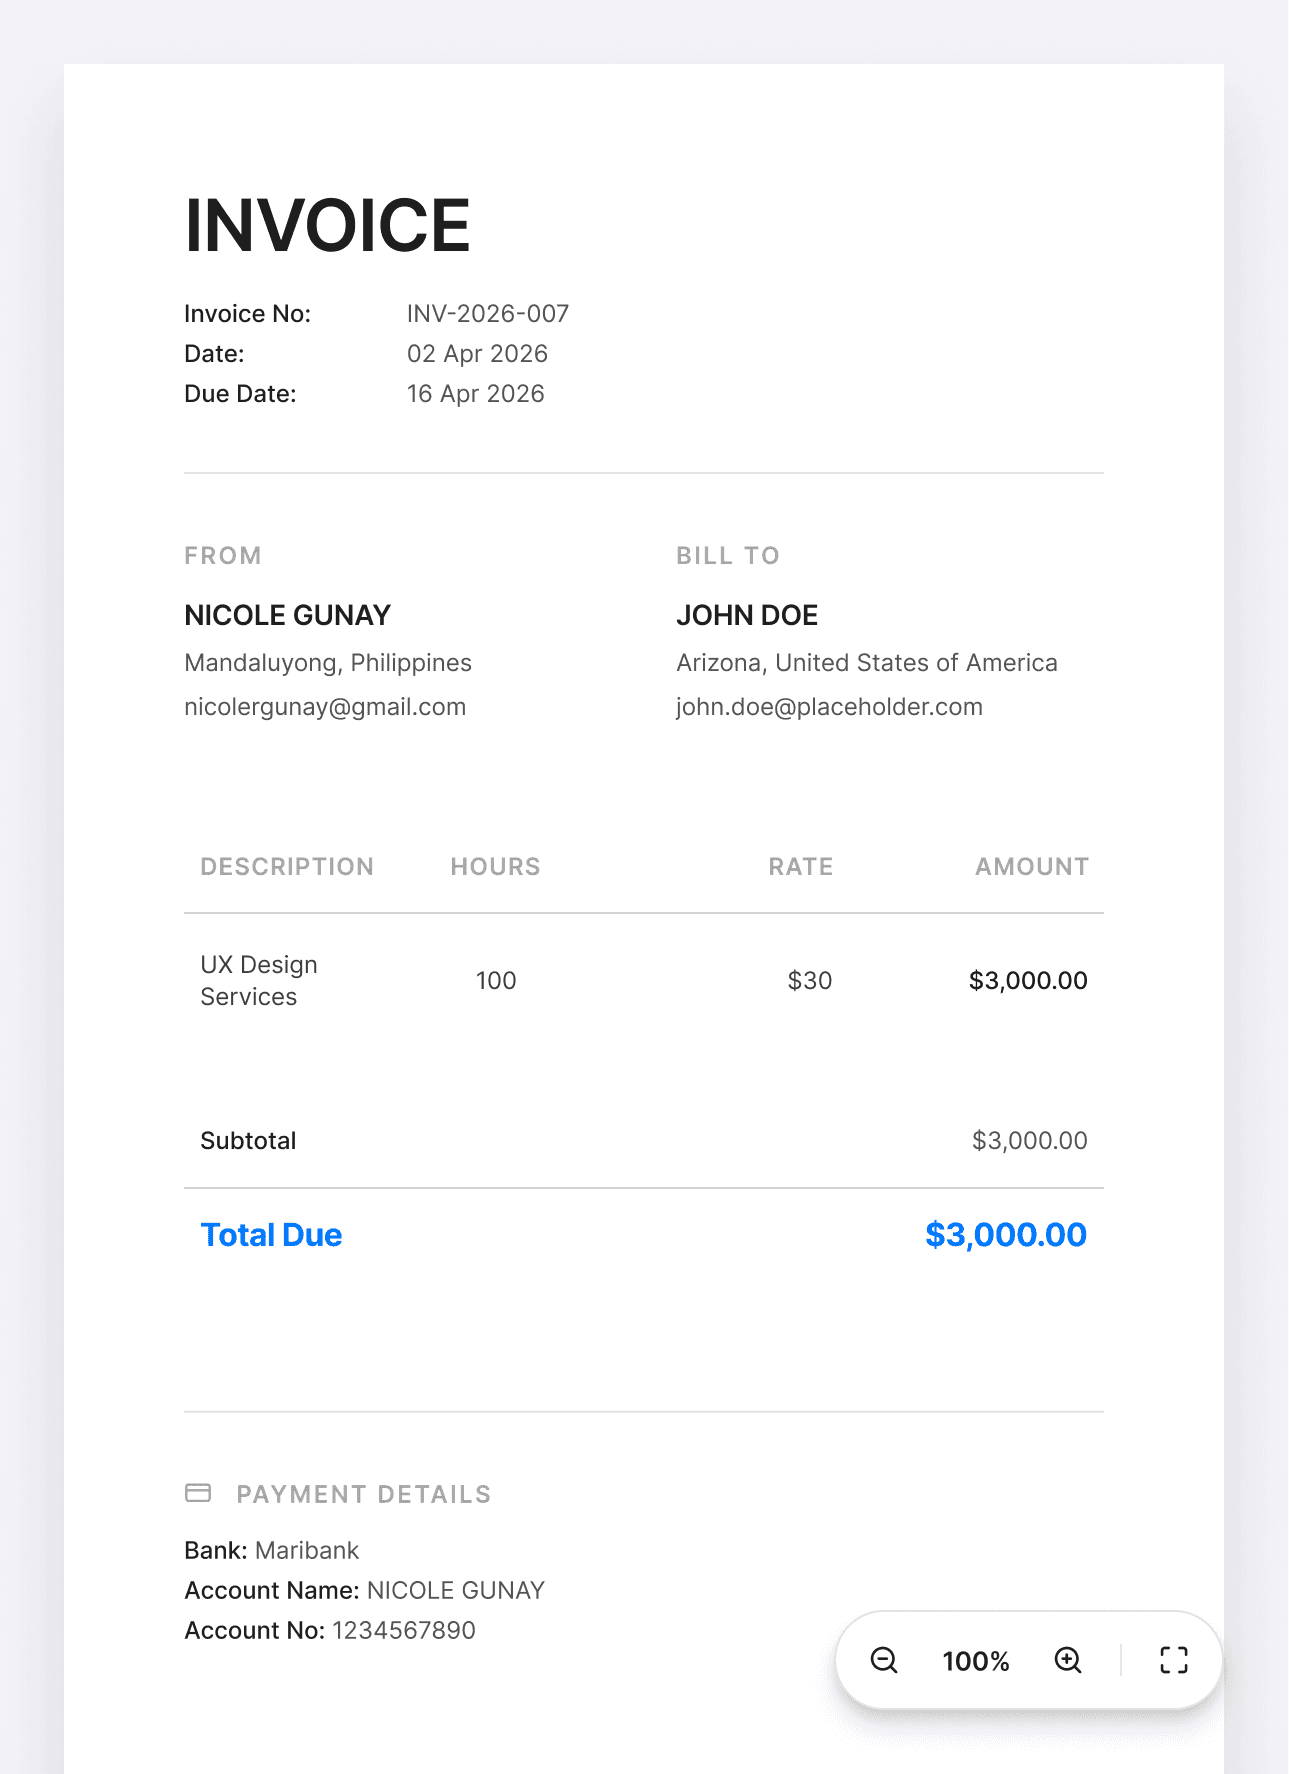This screenshot has width=1289, height=1774.
Task: Click the due date 16 Apr 2026
Action: 475,394
